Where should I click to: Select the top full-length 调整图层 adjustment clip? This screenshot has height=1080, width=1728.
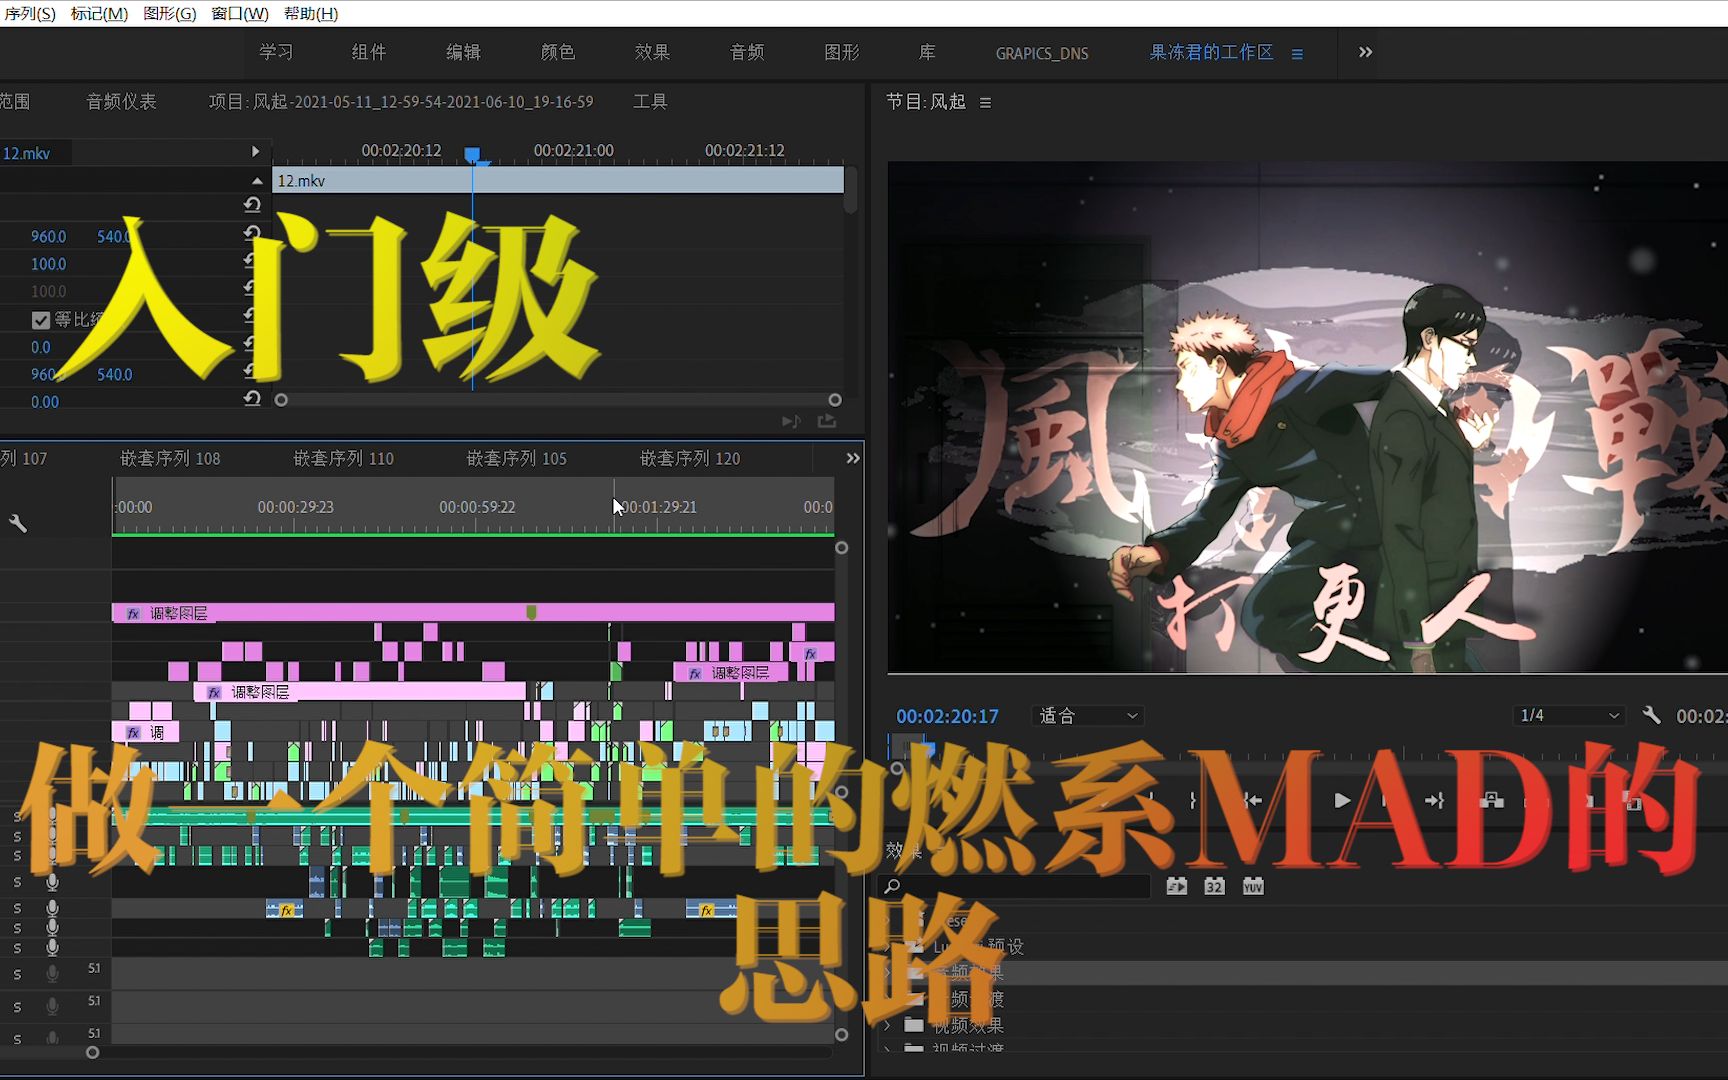pos(473,612)
